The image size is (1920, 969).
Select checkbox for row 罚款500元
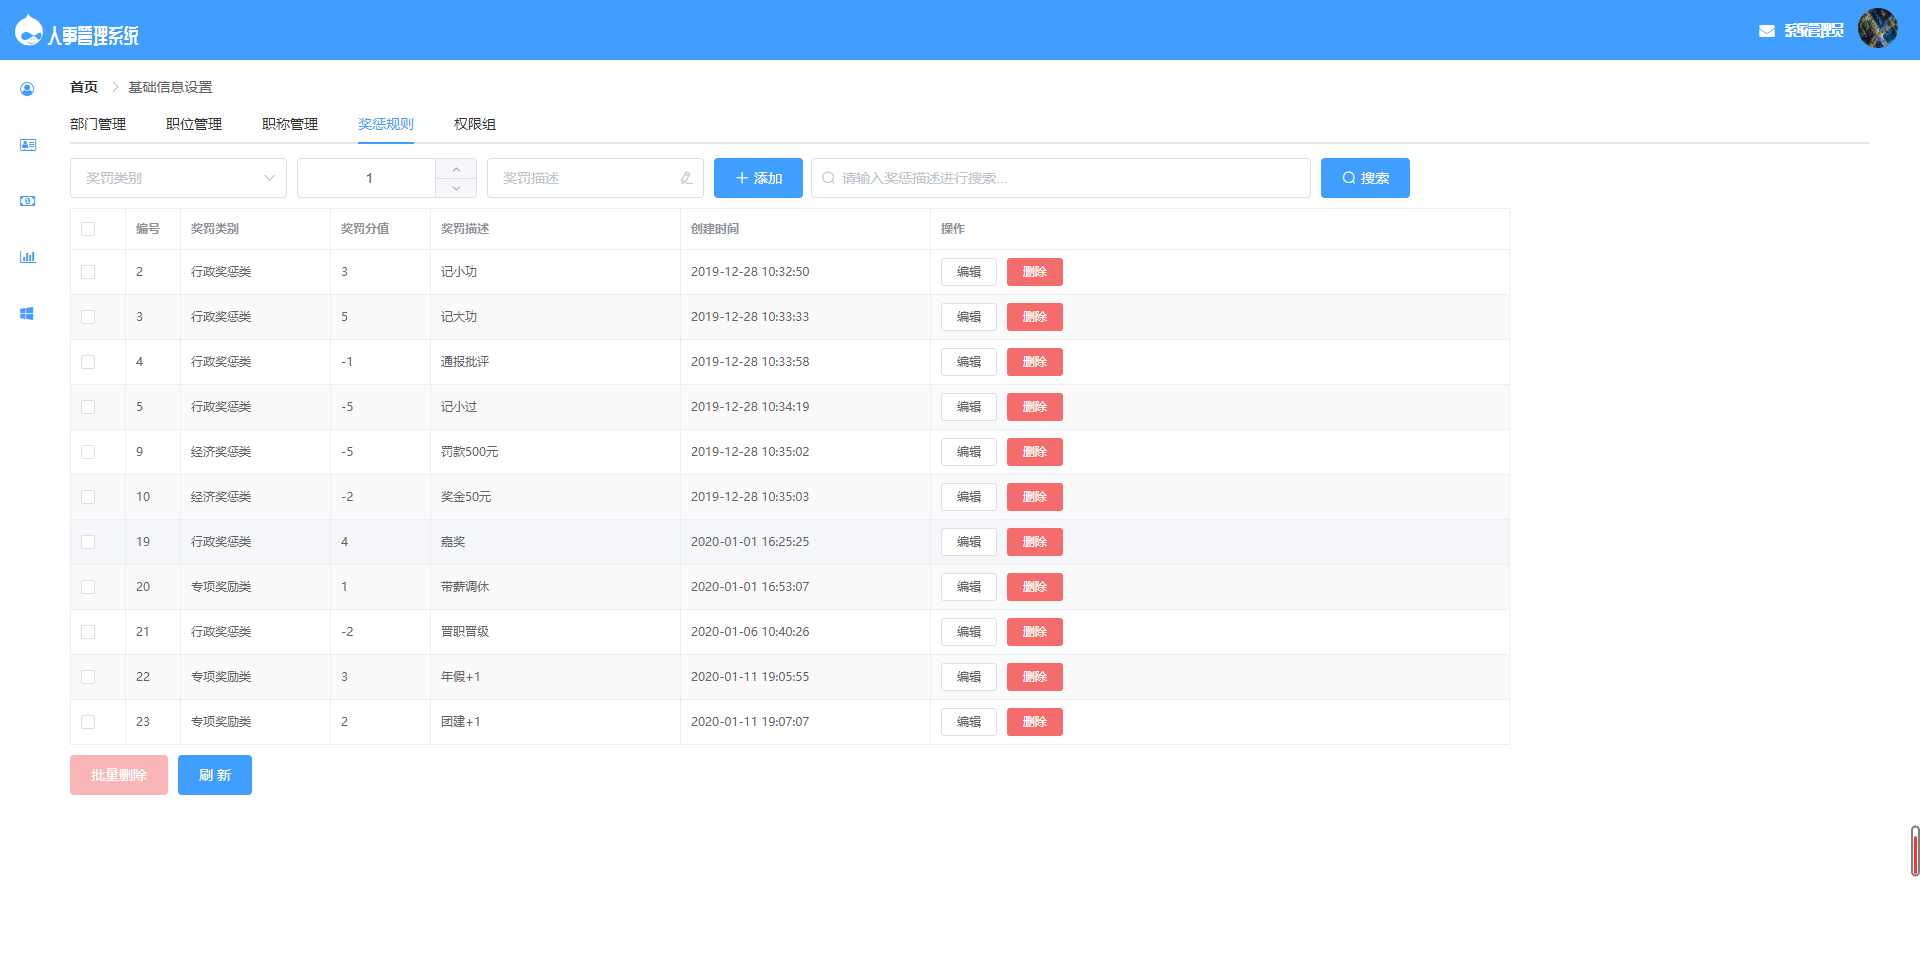[x=88, y=452]
